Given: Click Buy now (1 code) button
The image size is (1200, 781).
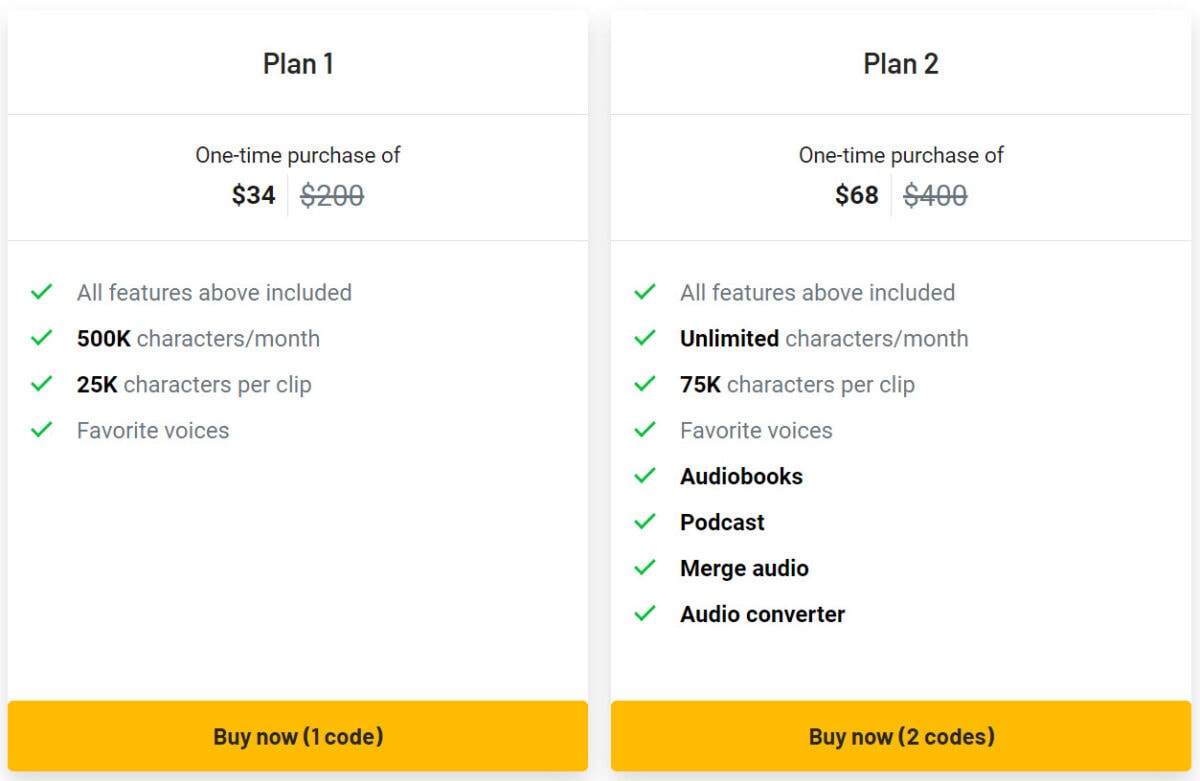Looking at the screenshot, I should (298, 737).
